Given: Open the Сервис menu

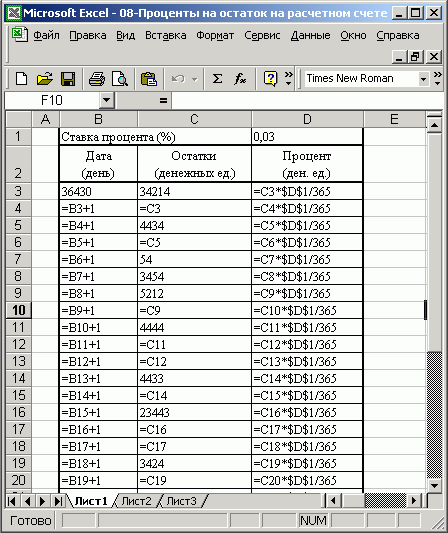Looking at the screenshot, I should coord(262,35).
